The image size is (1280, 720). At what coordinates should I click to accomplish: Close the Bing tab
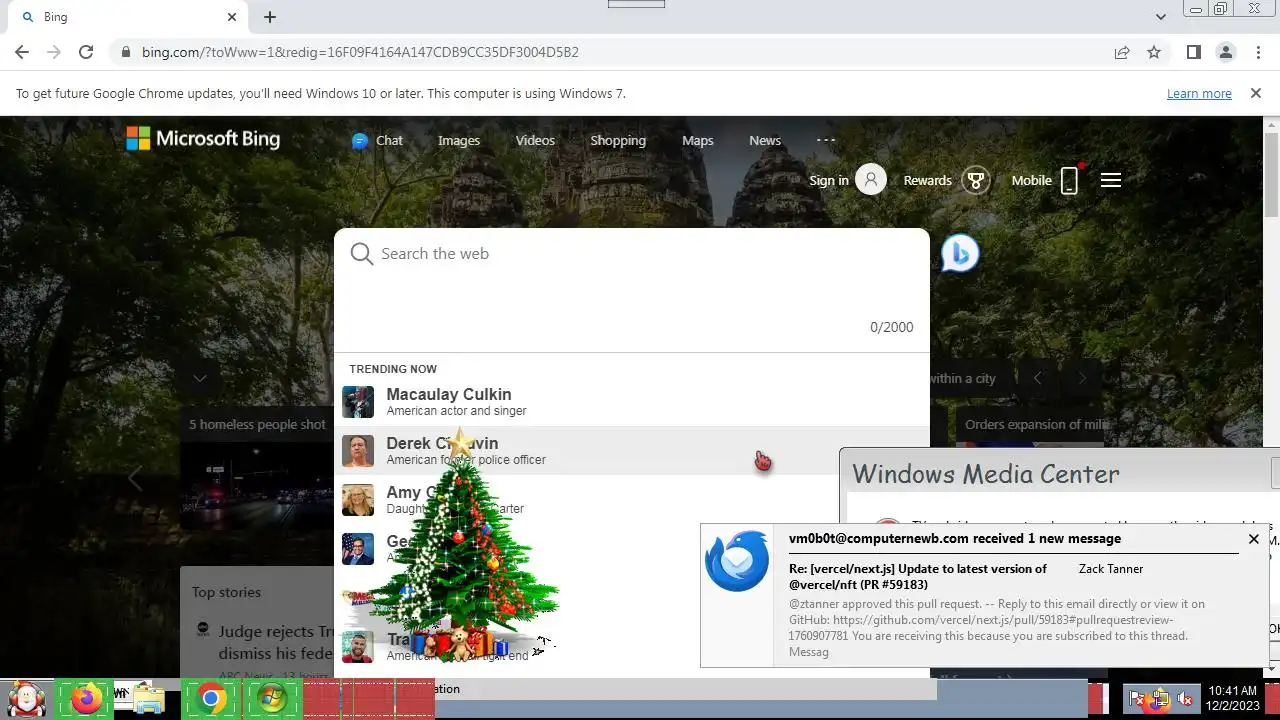click(x=232, y=17)
